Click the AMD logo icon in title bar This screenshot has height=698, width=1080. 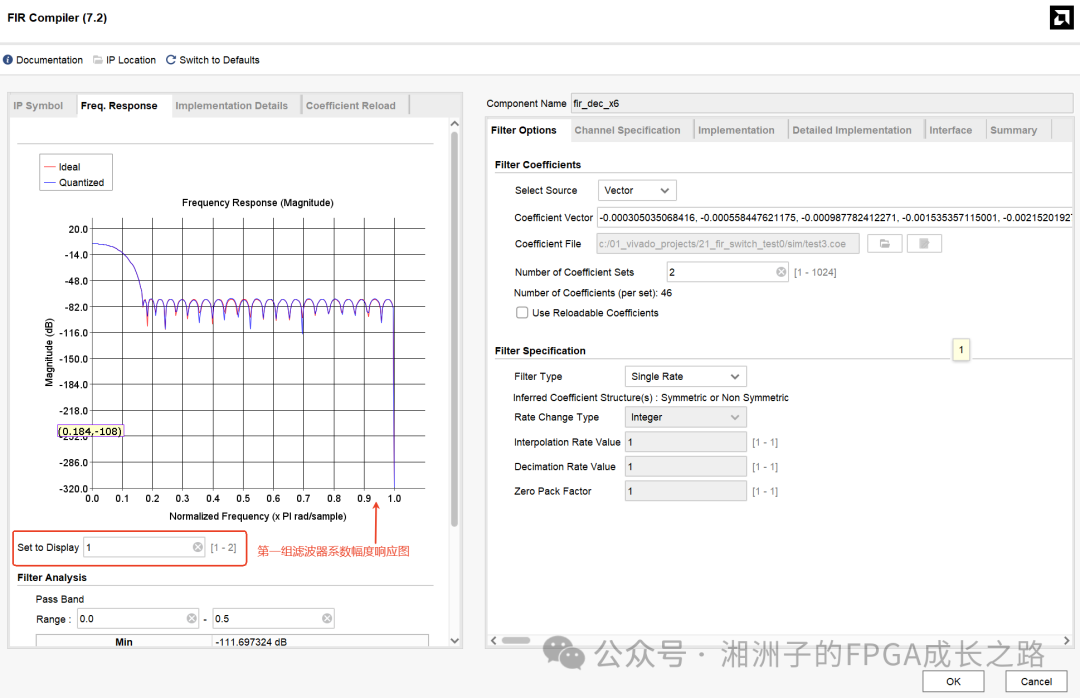point(1061,18)
